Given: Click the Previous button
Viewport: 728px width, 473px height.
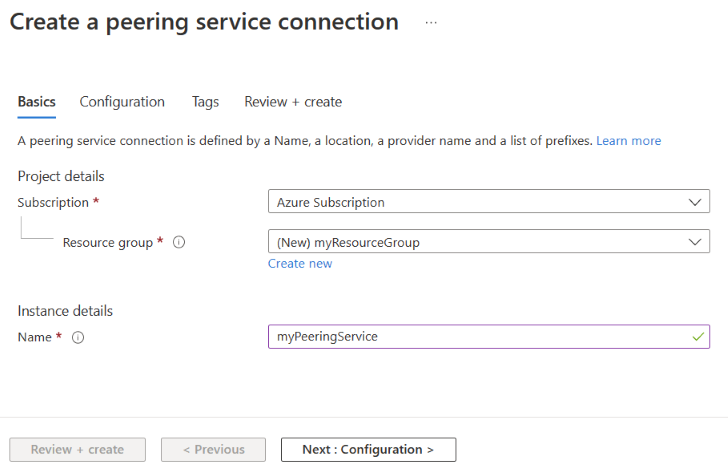Looking at the screenshot, I should (213, 450).
